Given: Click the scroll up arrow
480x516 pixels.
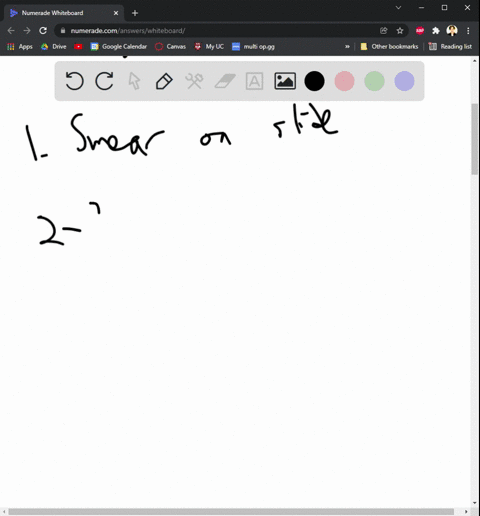Looking at the screenshot, I should 475,60.
